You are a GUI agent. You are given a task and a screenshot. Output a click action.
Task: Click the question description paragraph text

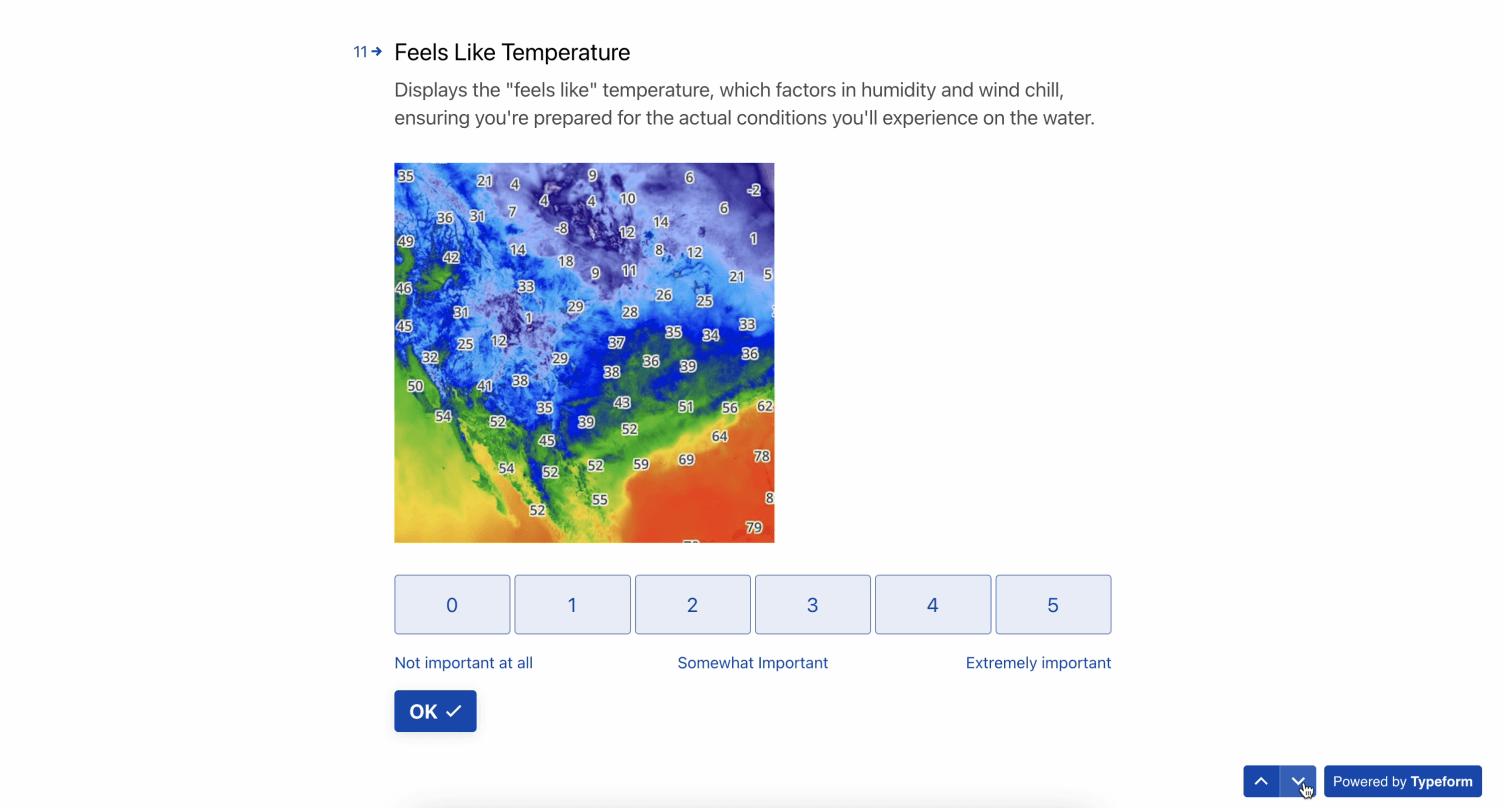tap(744, 104)
